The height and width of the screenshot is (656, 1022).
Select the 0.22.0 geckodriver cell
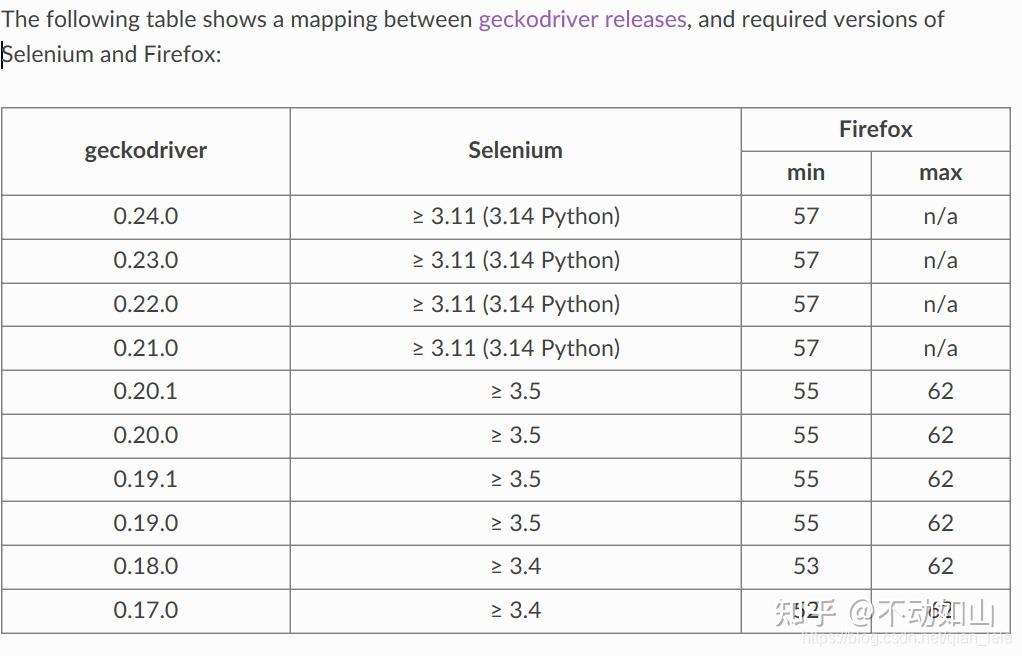click(x=146, y=304)
